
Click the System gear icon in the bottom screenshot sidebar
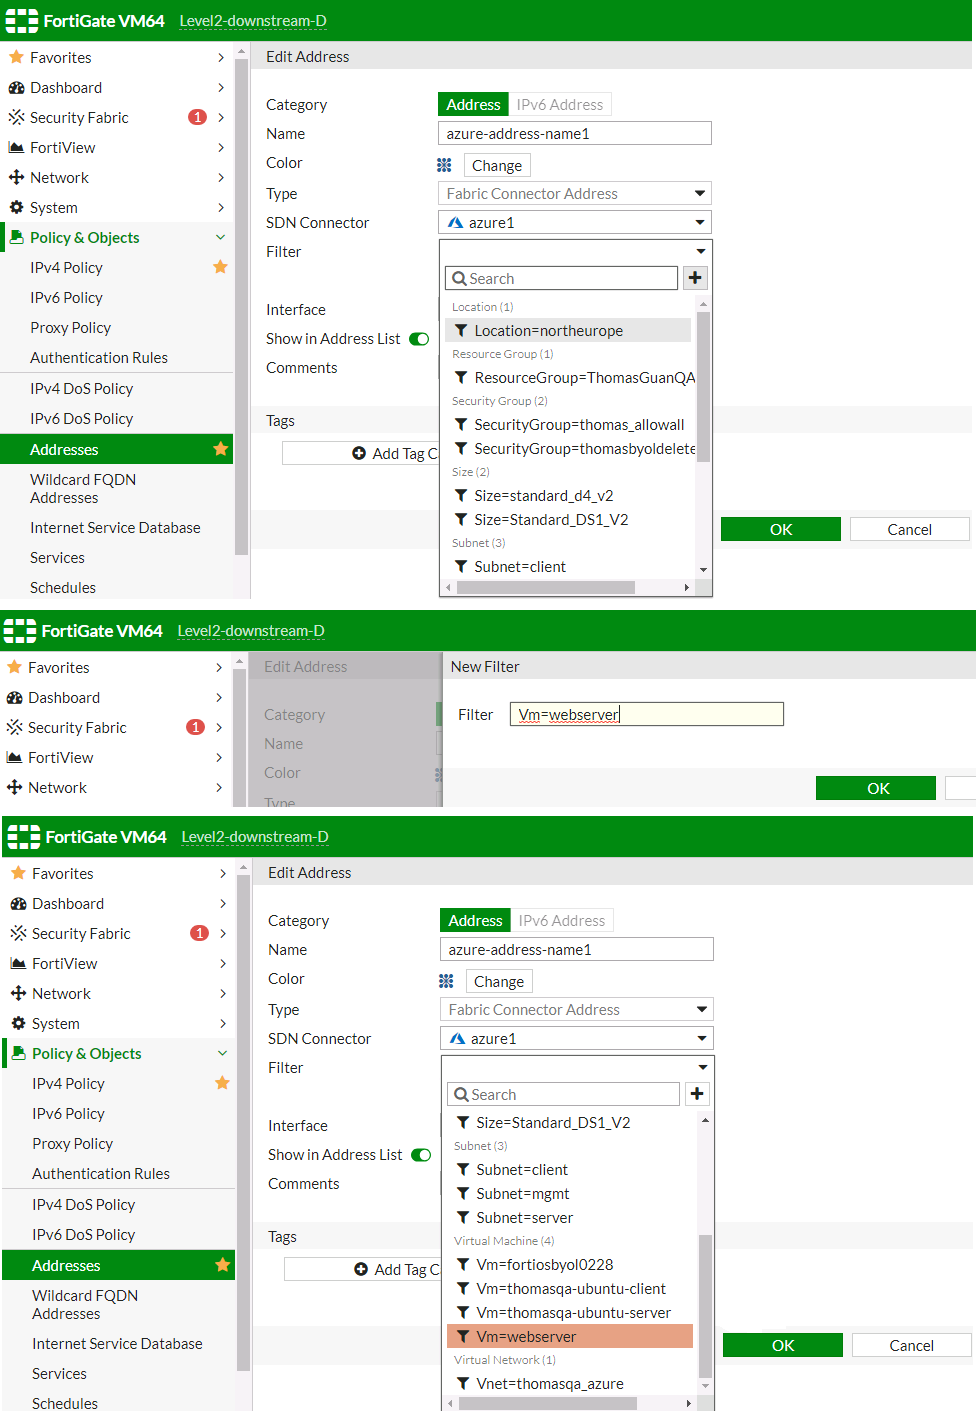coord(18,1023)
